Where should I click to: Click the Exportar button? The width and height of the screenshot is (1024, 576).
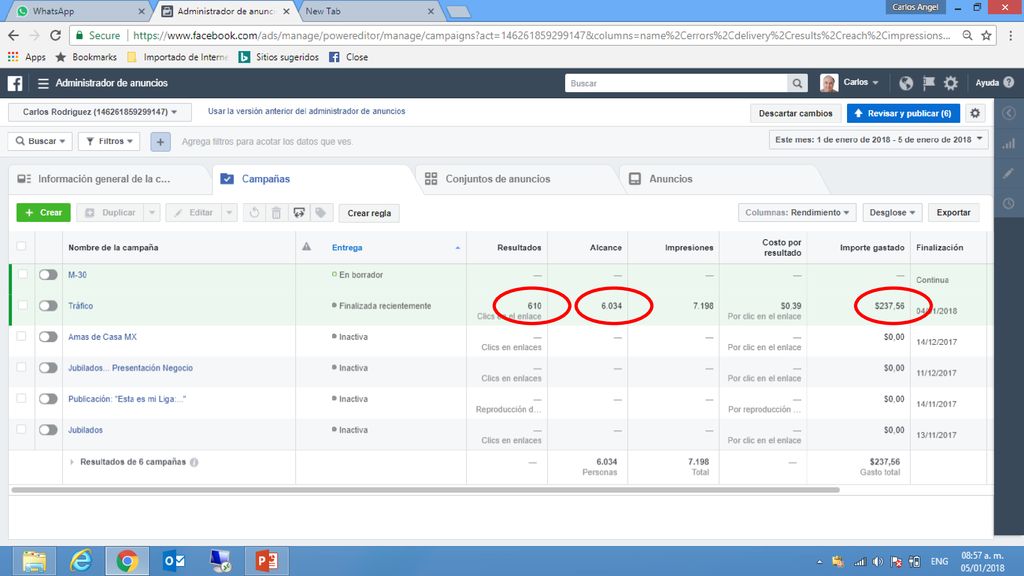pyautogui.click(x=953, y=213)
